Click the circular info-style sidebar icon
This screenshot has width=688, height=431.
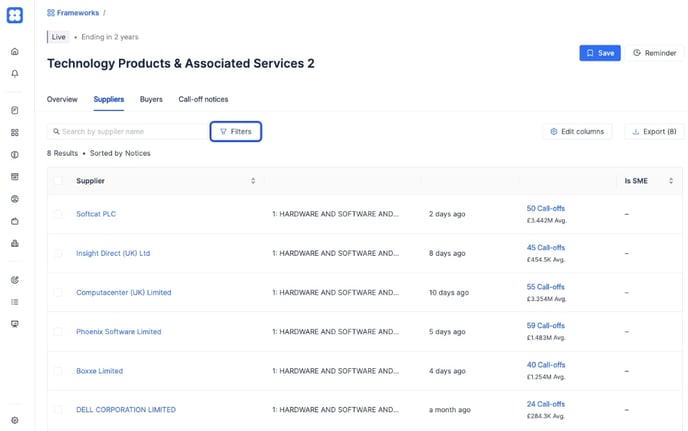[x=14, y=154]
